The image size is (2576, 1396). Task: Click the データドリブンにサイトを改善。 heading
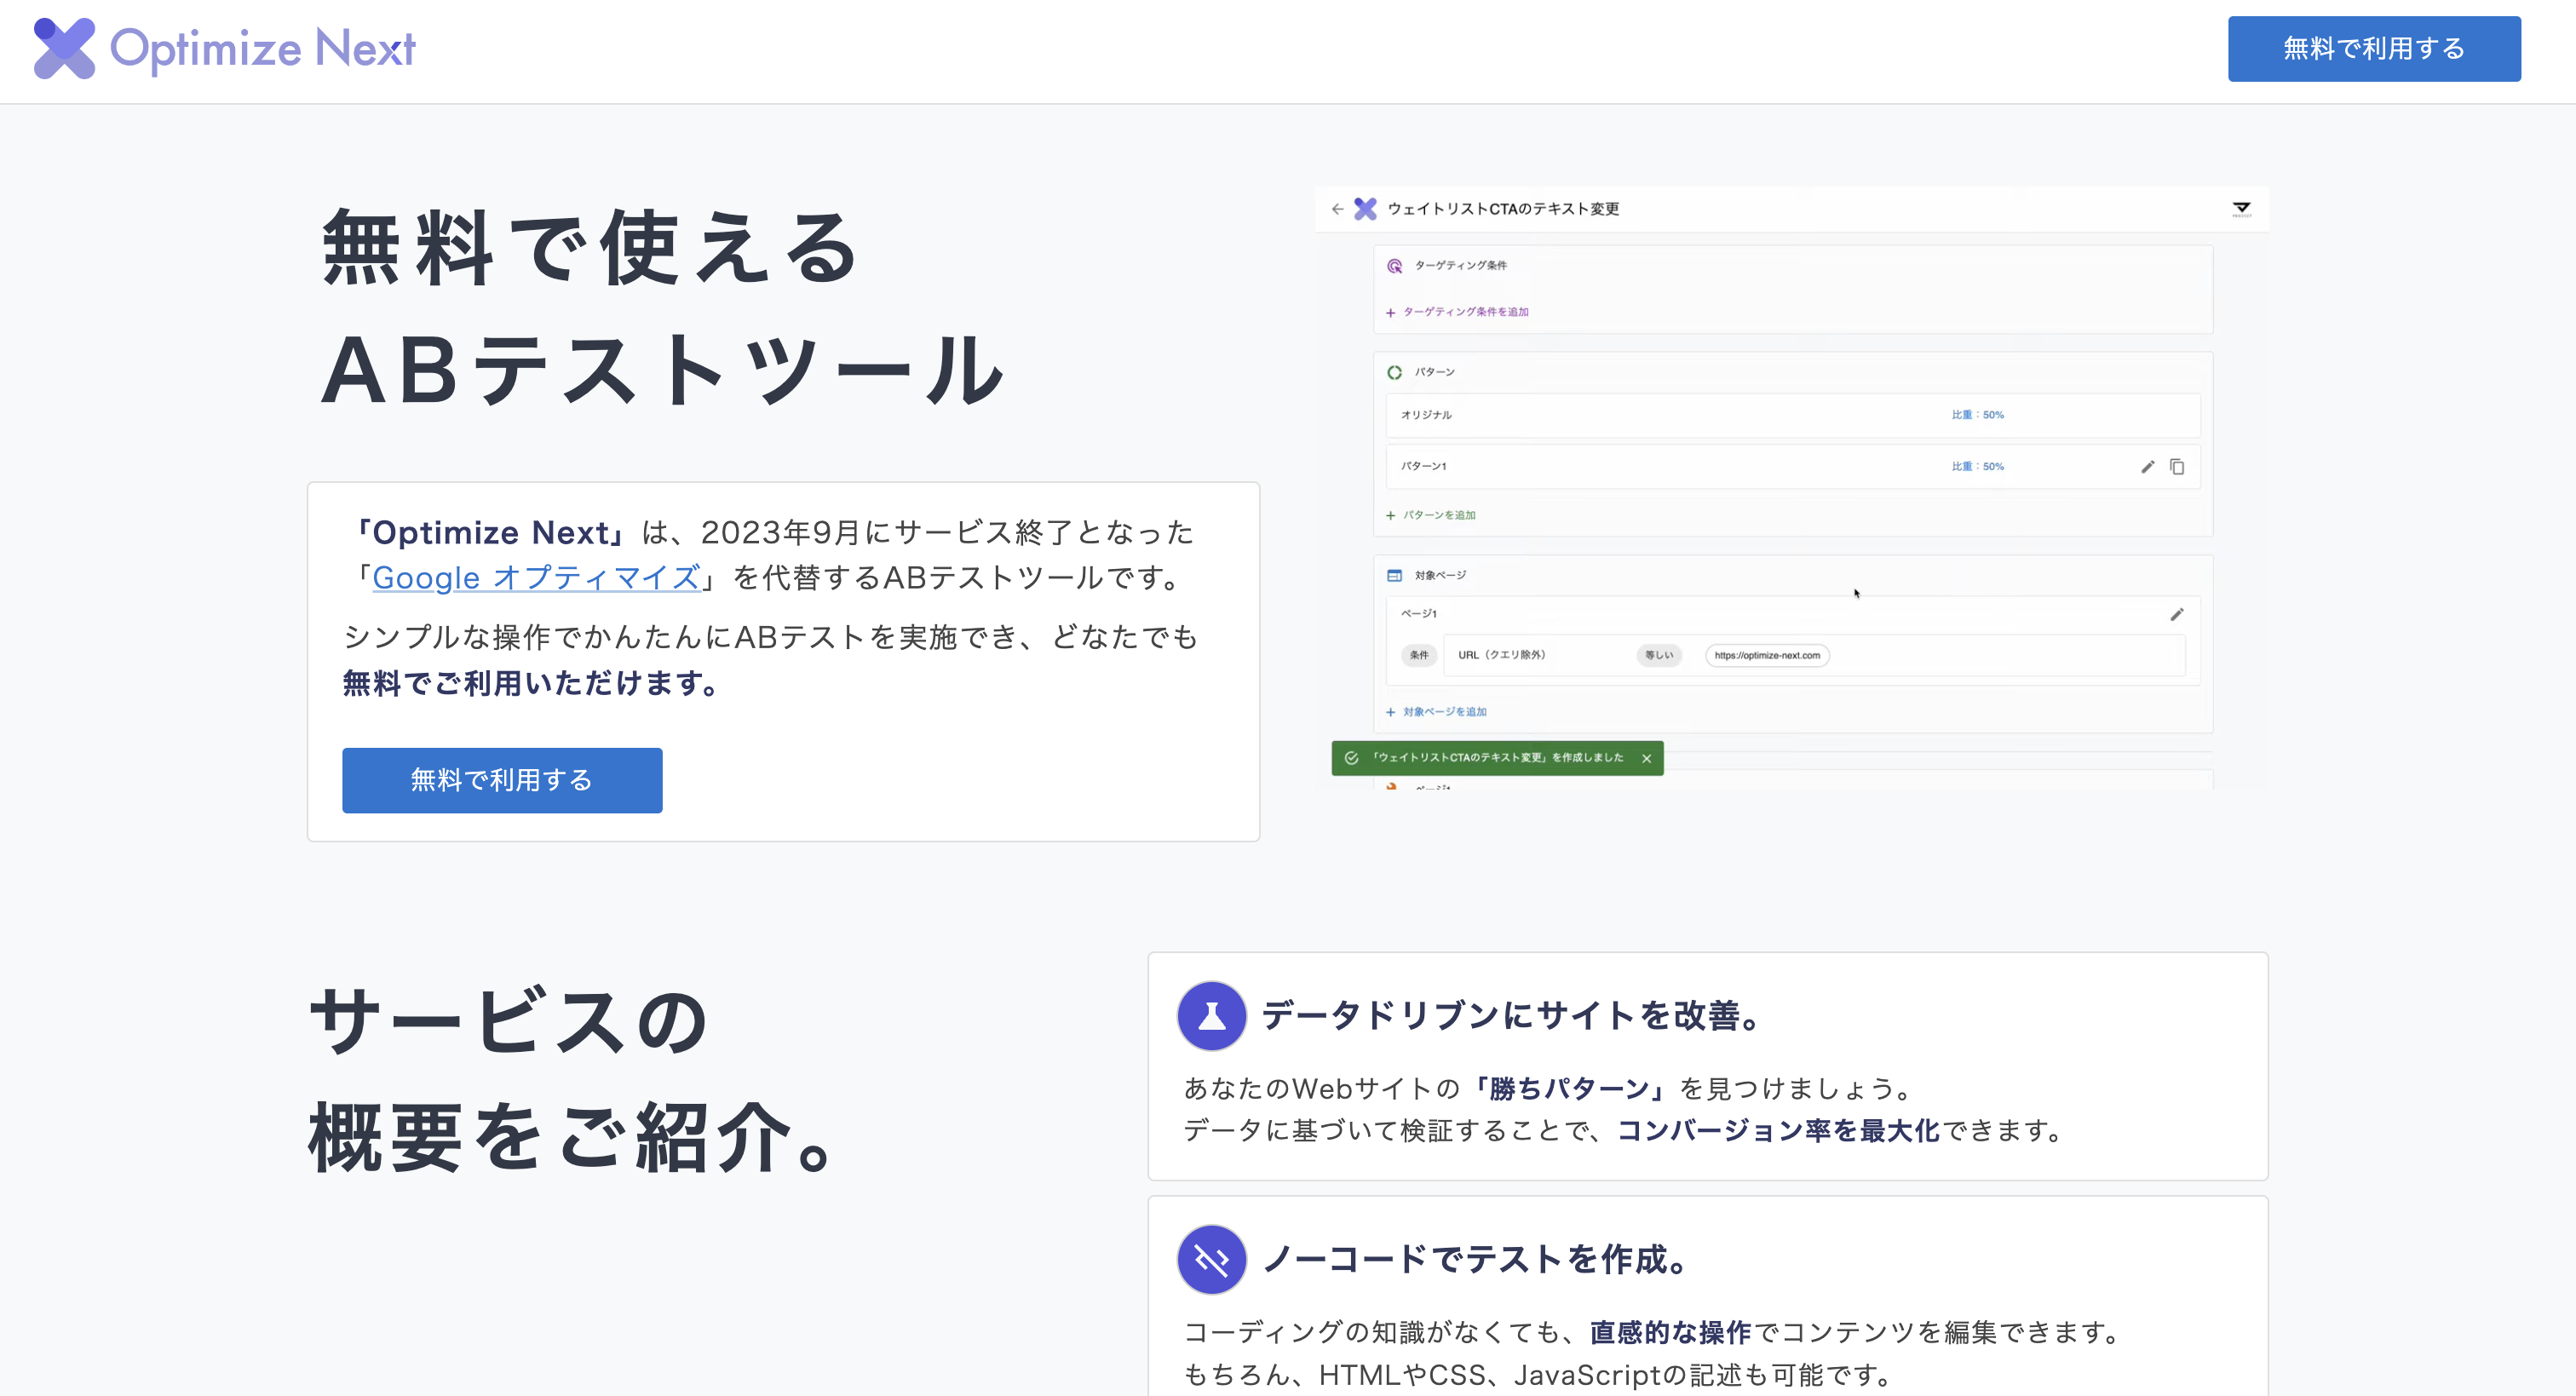click(x=1511, y=1016)
